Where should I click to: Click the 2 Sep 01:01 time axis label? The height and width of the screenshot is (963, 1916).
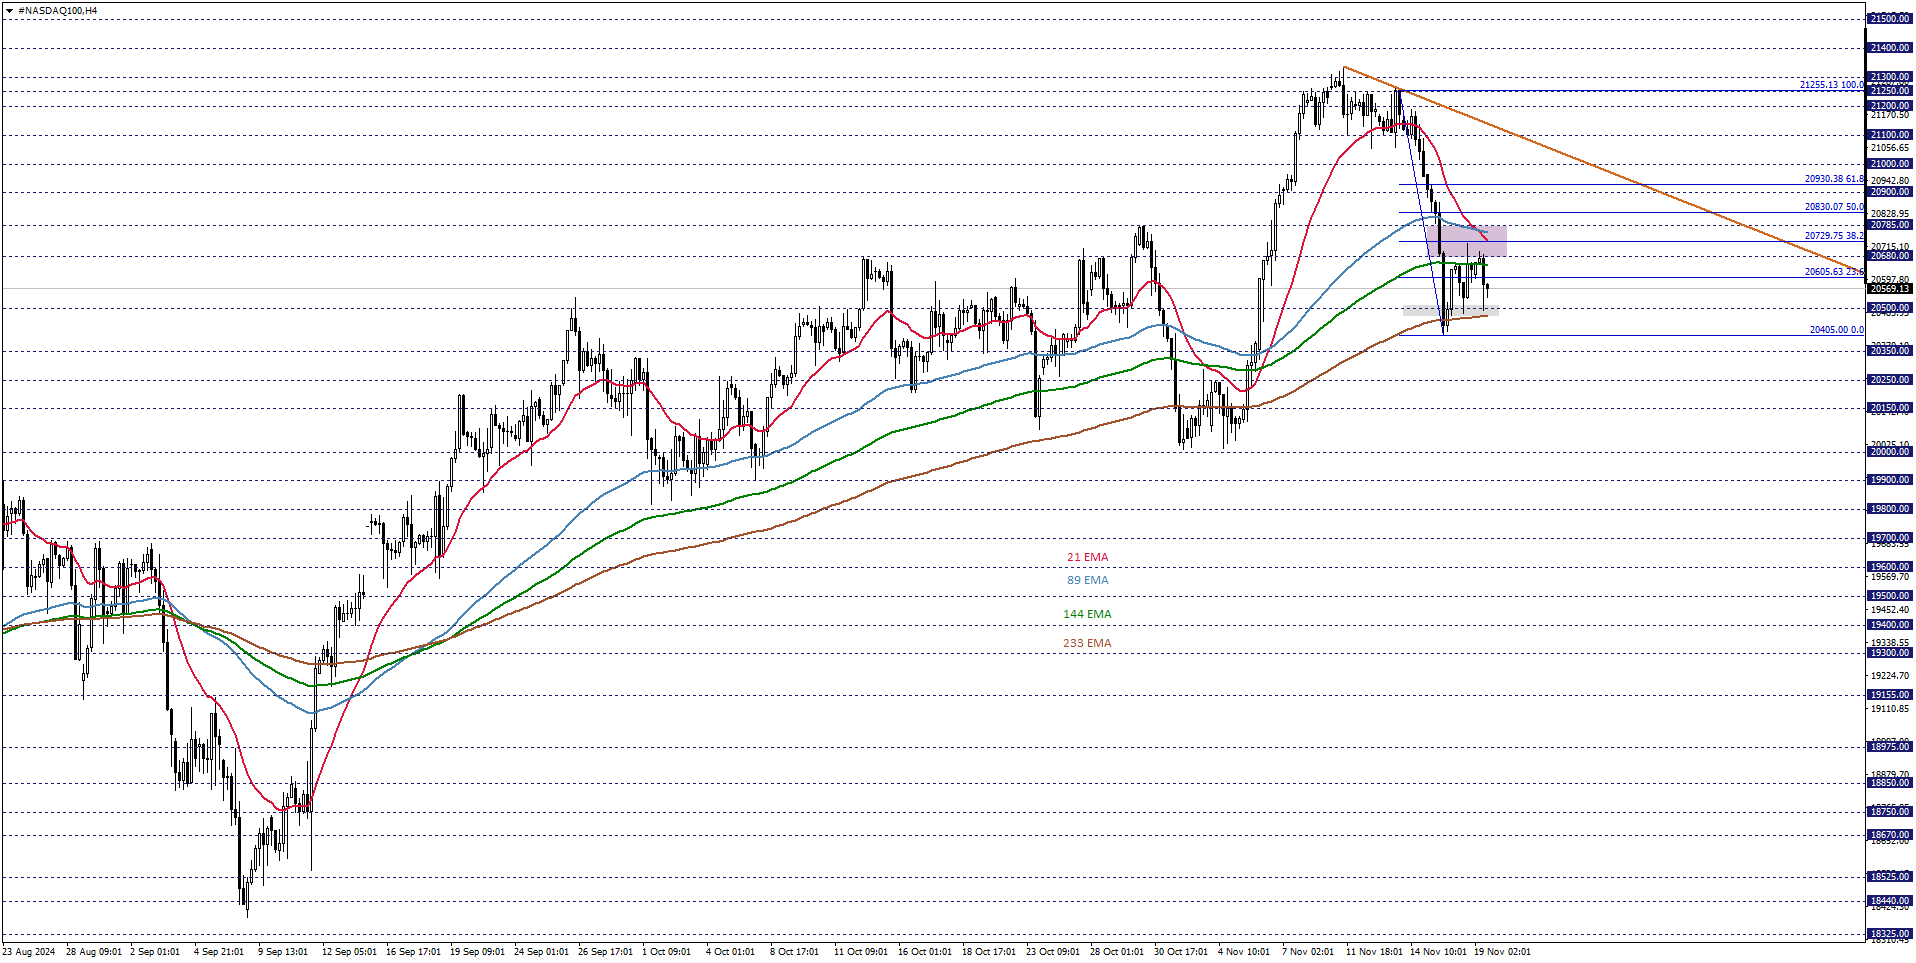click(155, 952)
